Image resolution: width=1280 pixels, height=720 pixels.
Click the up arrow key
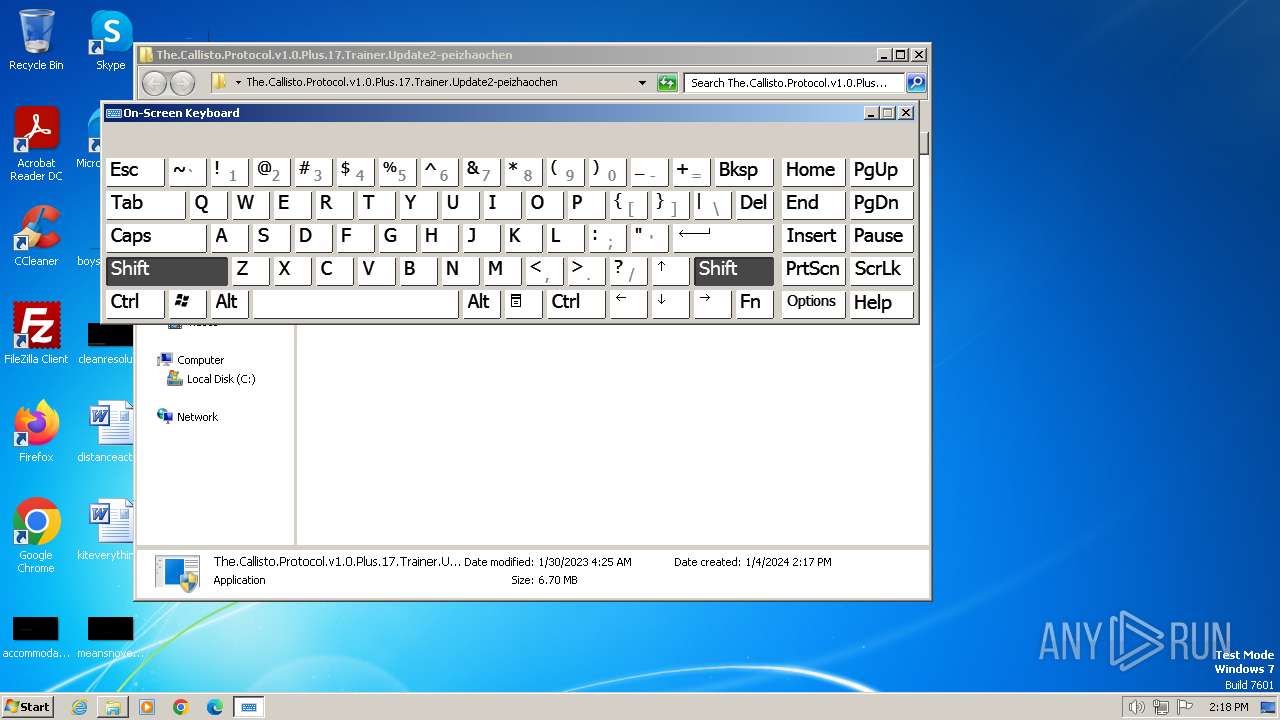(671, 269)
